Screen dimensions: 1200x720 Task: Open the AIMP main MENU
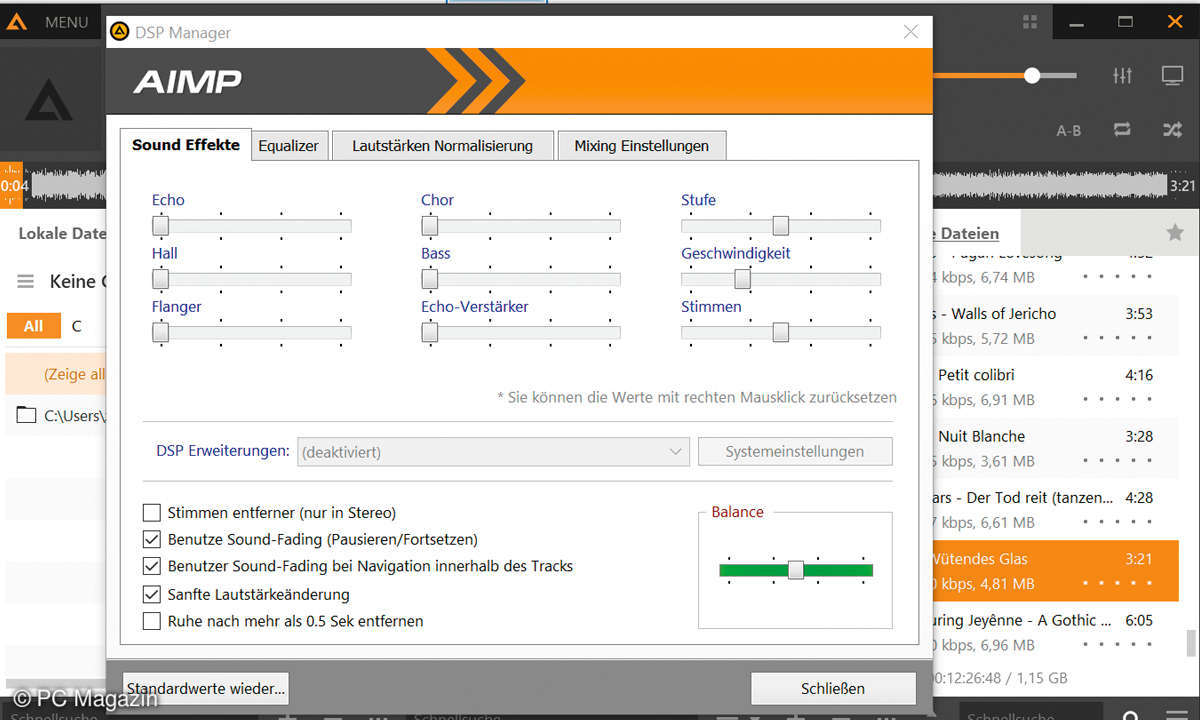(x=67, y=22)
